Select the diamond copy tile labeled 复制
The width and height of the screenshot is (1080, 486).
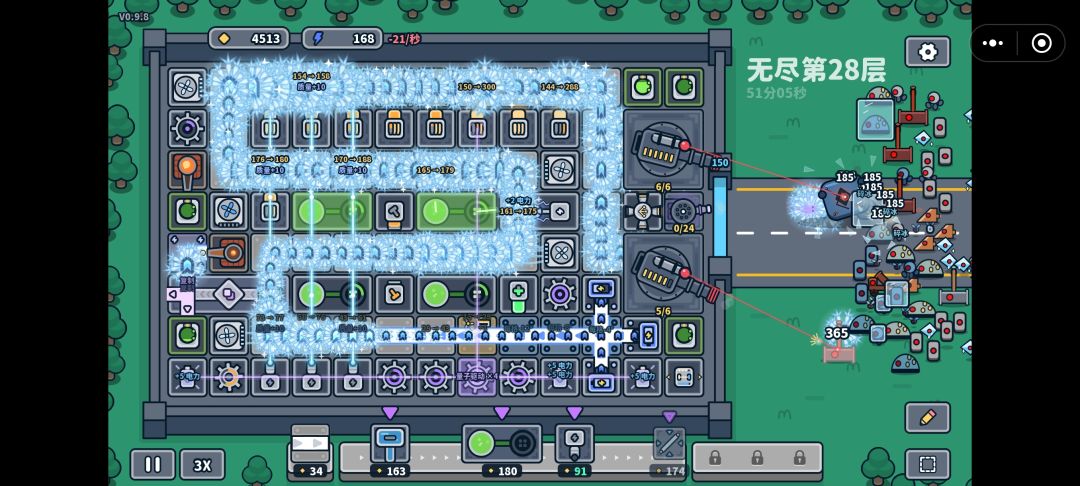(229, 294)
